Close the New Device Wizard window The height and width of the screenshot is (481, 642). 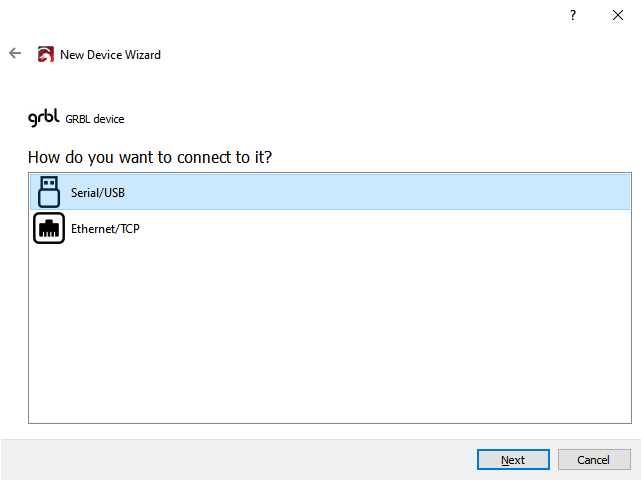pos(618,15)
